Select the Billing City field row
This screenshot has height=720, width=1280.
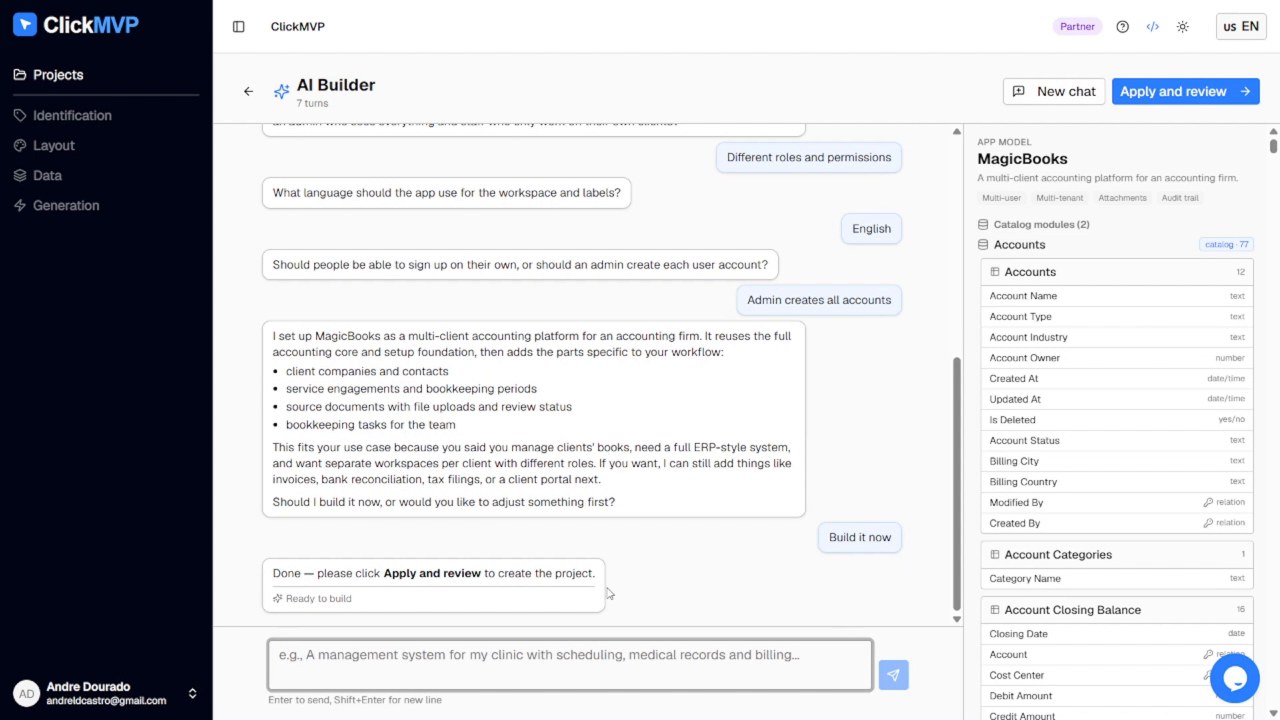1117,461
